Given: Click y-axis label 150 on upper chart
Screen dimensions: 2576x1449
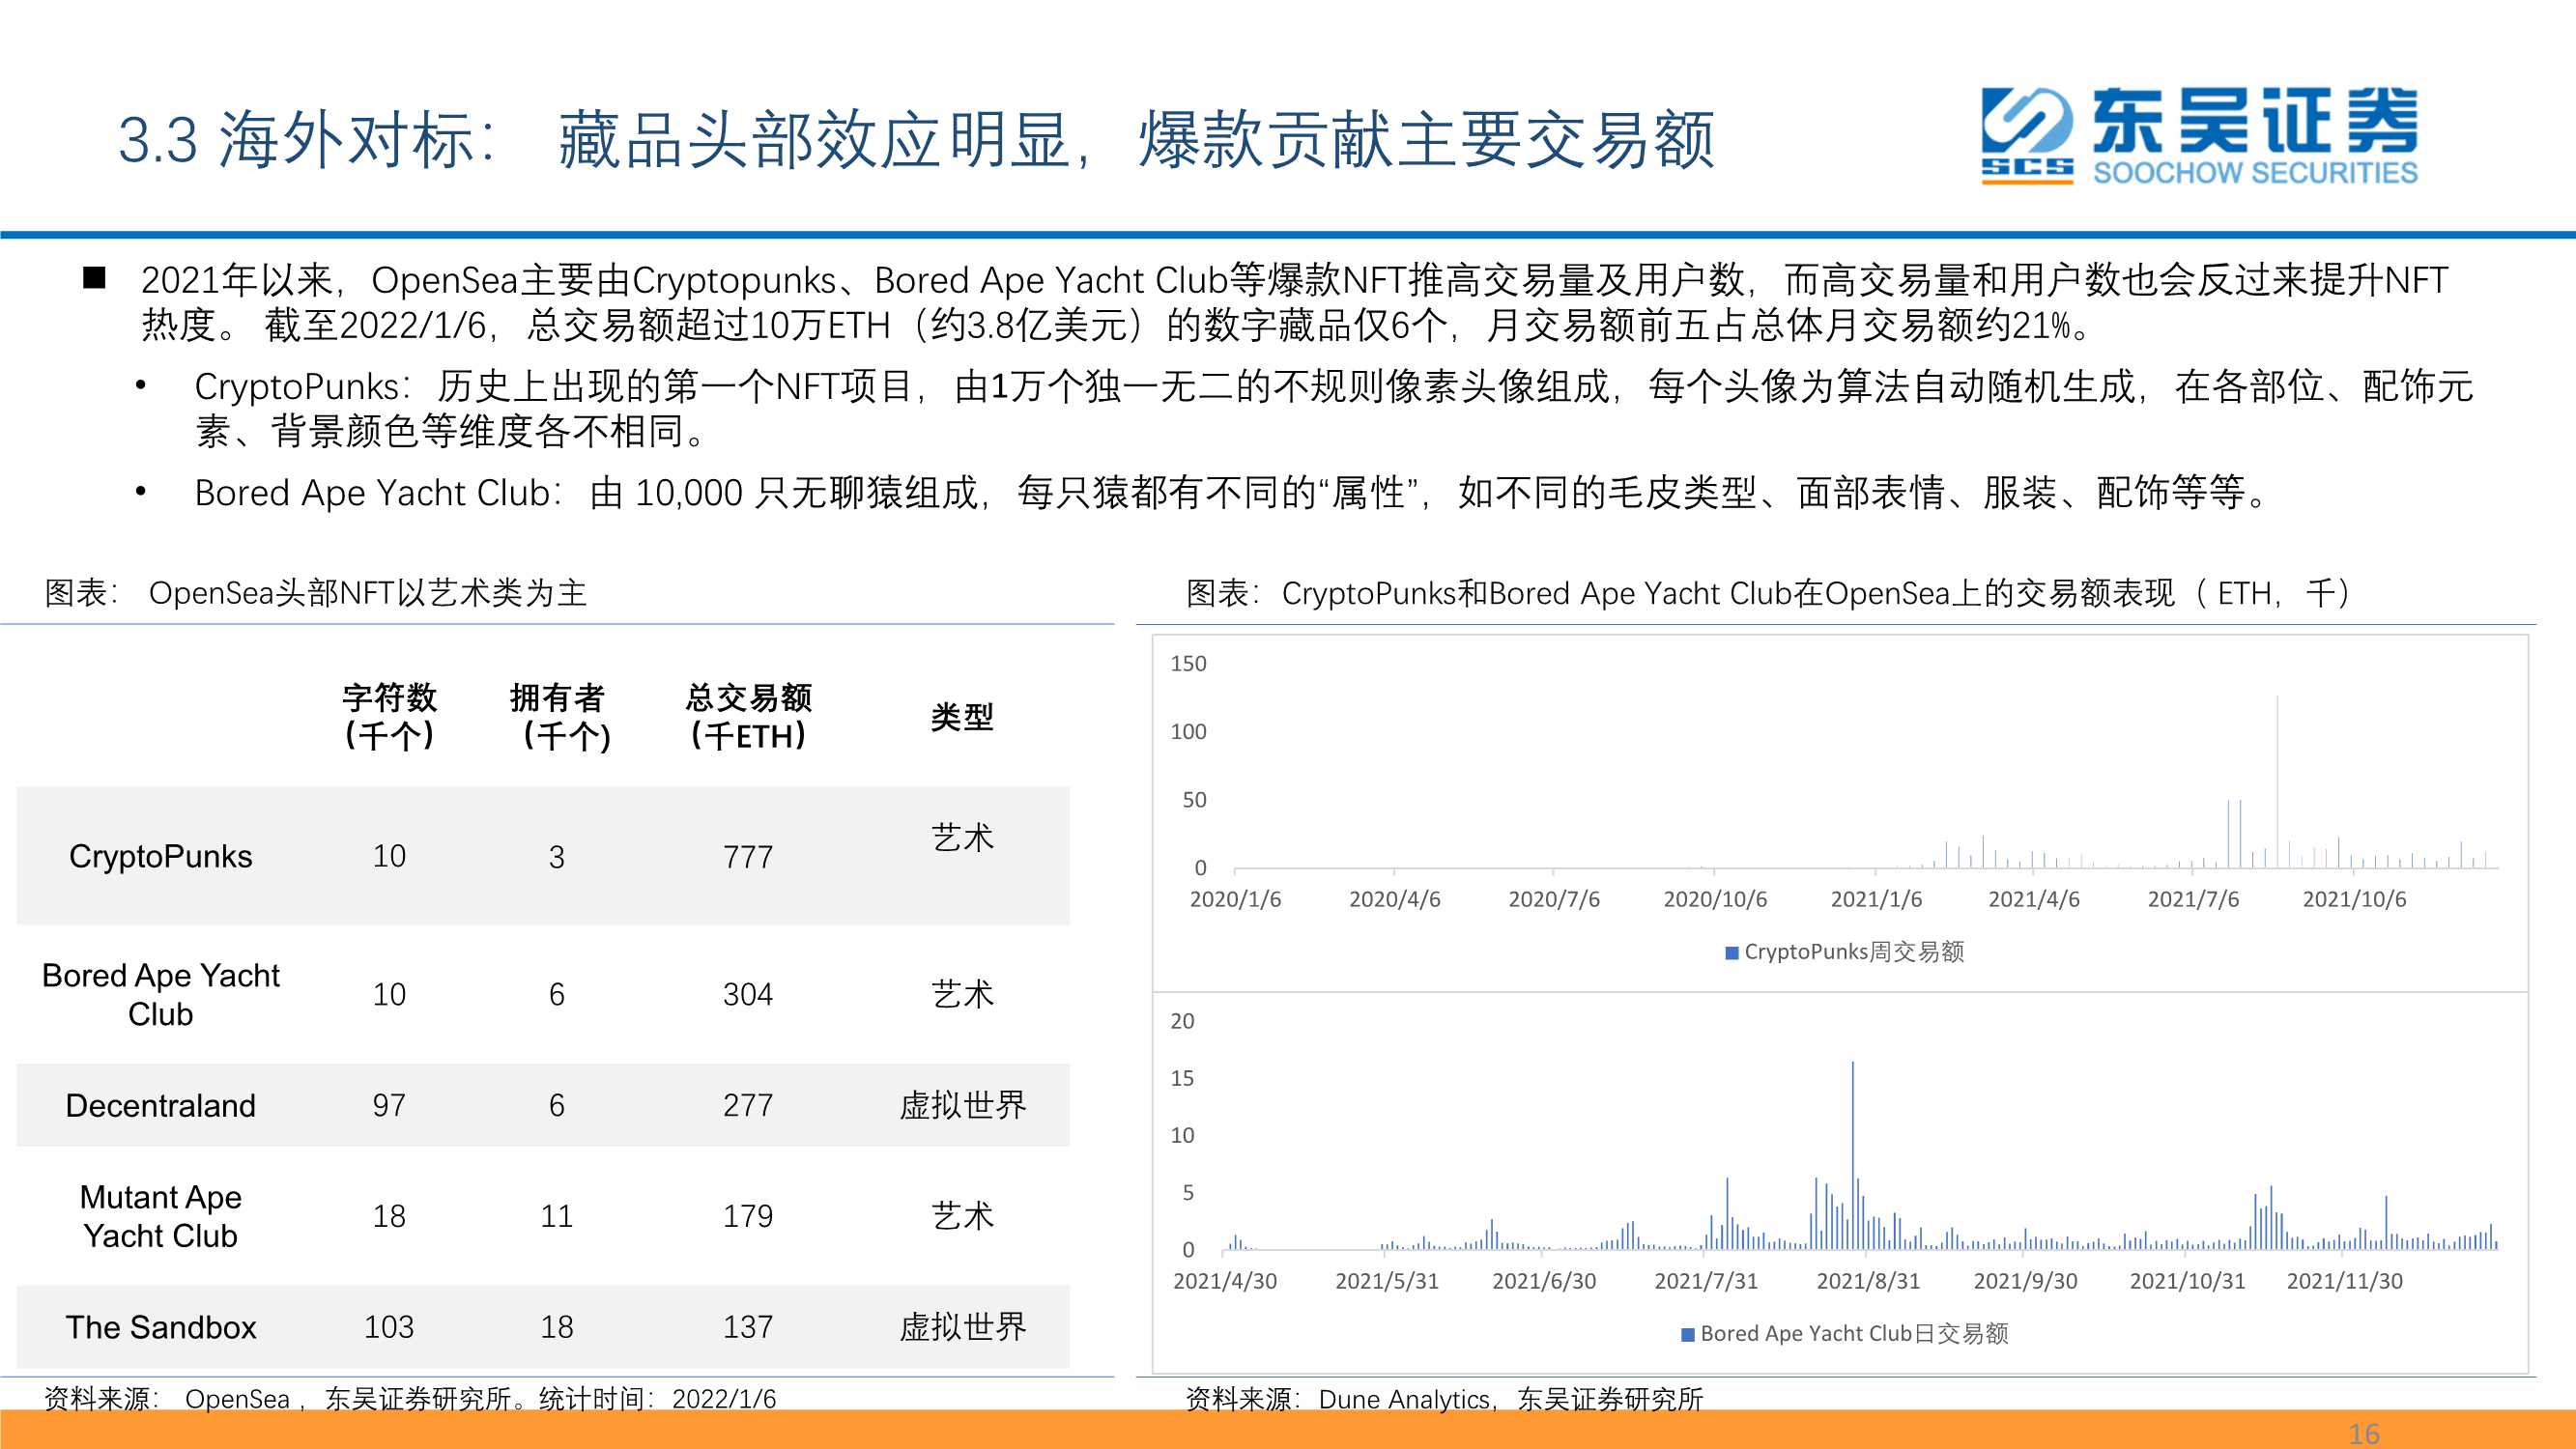Looking at the screenshot, I should (x=1188, y=664).
